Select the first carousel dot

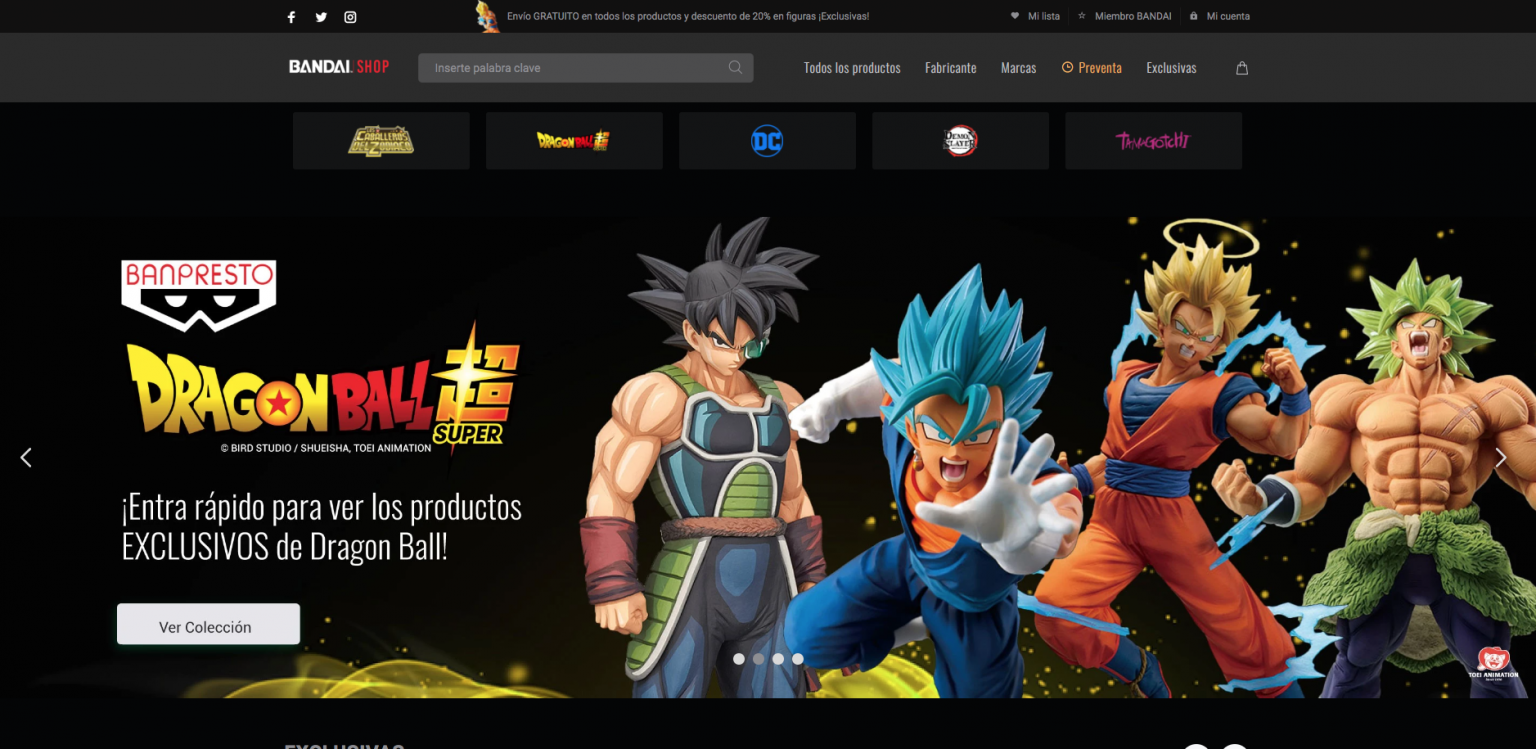click(739, 659)
